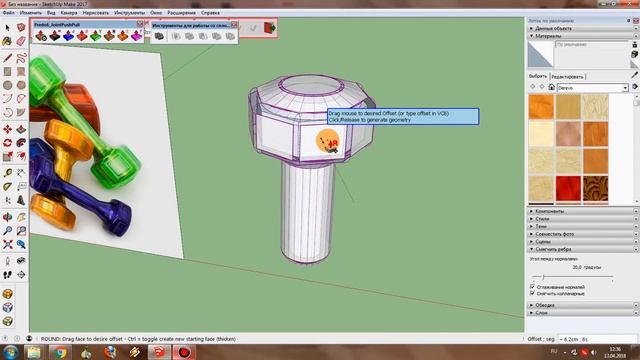Pick the eyedropper sample paint icon

coord(634,75)
